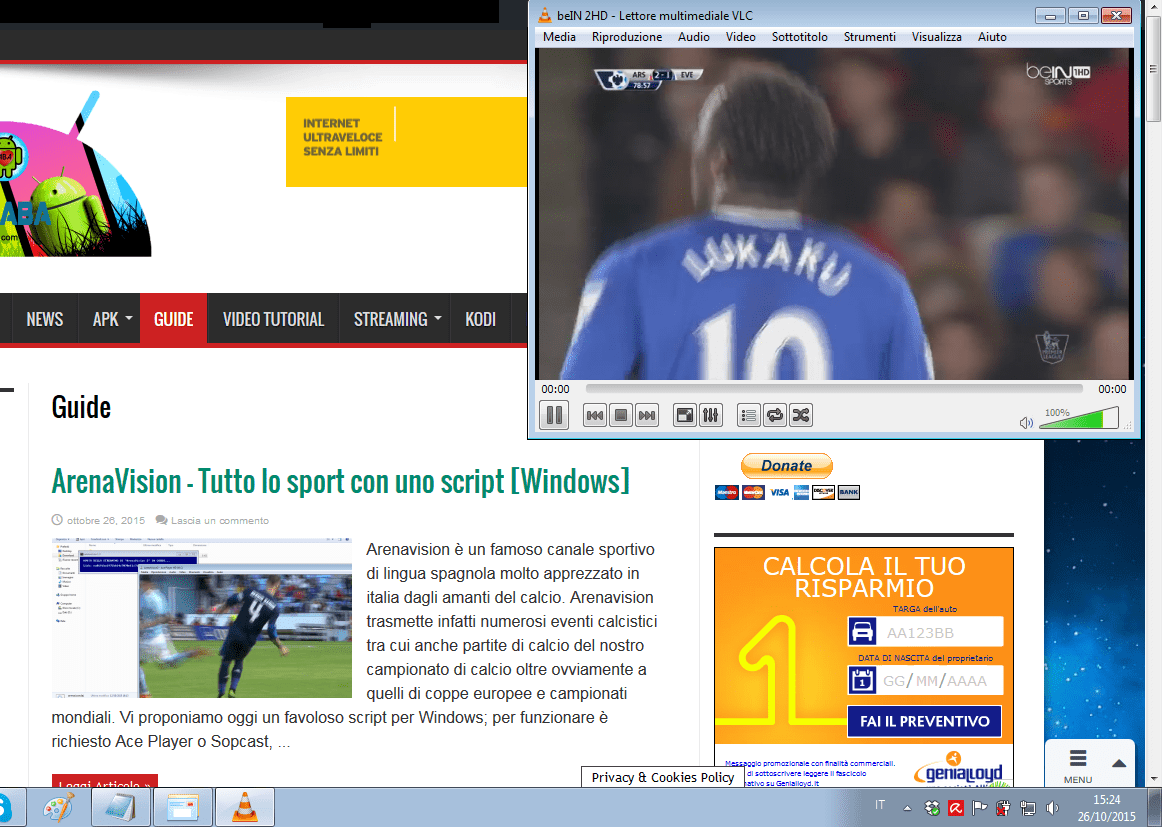The height and width of the screenshot is (827, 1162).
Task: Open the system volume tray icon
Action: click(x=1052, y=808)
